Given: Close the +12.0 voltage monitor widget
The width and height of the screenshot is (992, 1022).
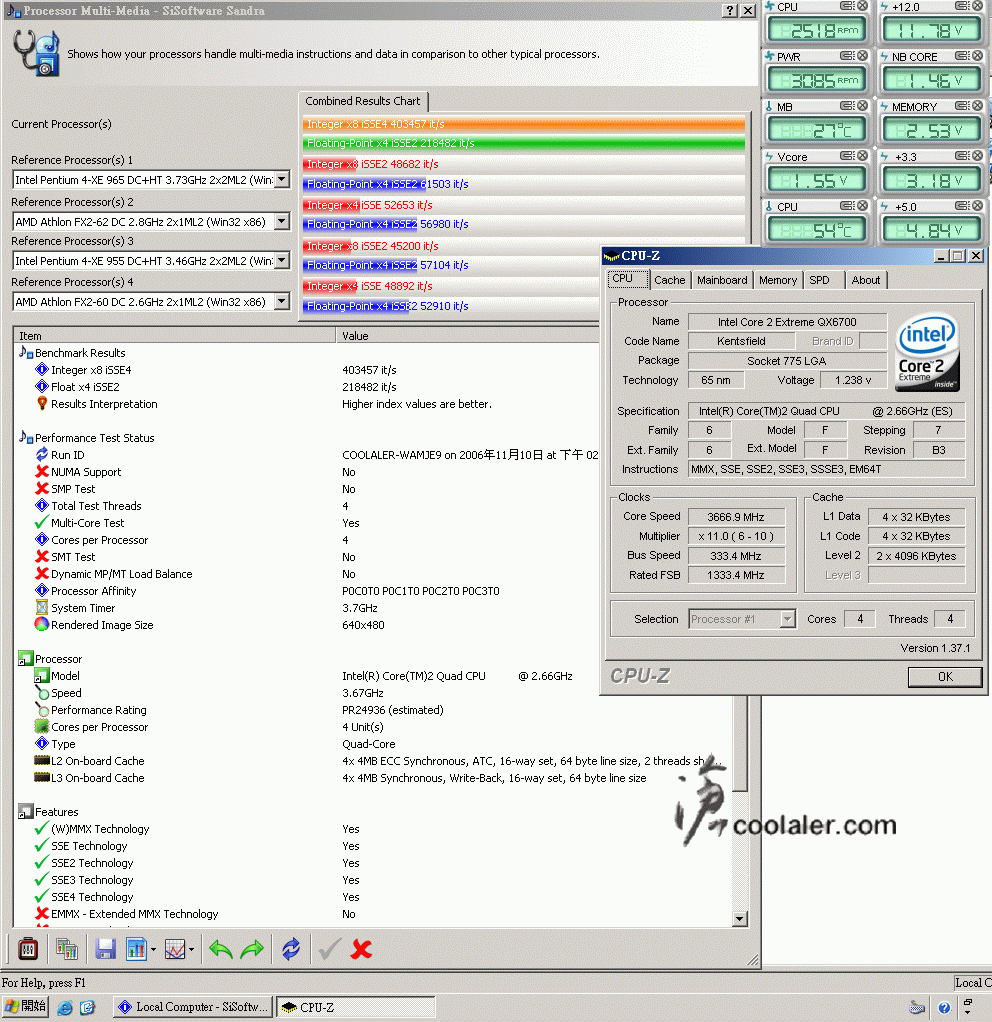Looking at the screenshot, I should pos(978,6).
